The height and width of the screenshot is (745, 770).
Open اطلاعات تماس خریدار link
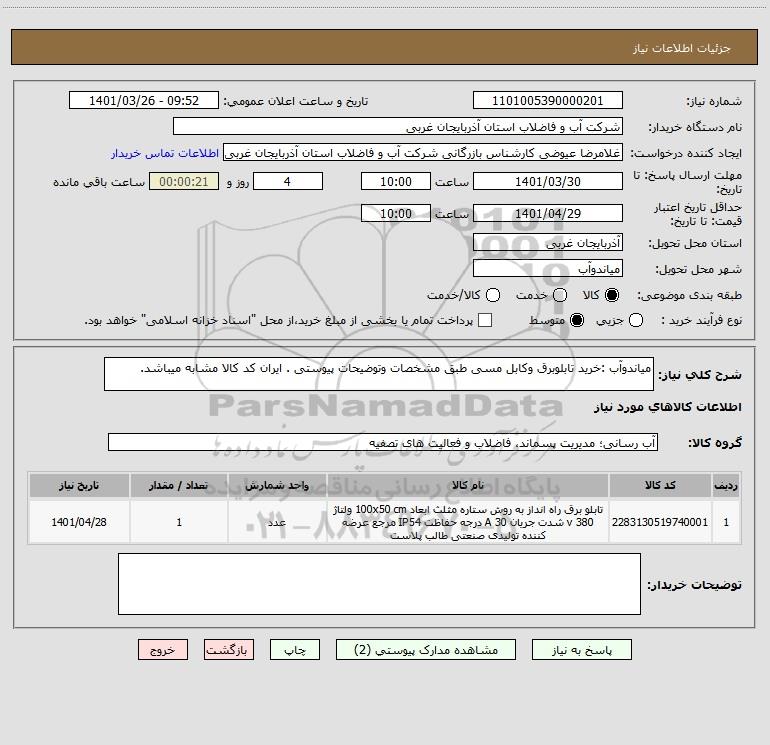pyautogui.click(x=165, y=153)
